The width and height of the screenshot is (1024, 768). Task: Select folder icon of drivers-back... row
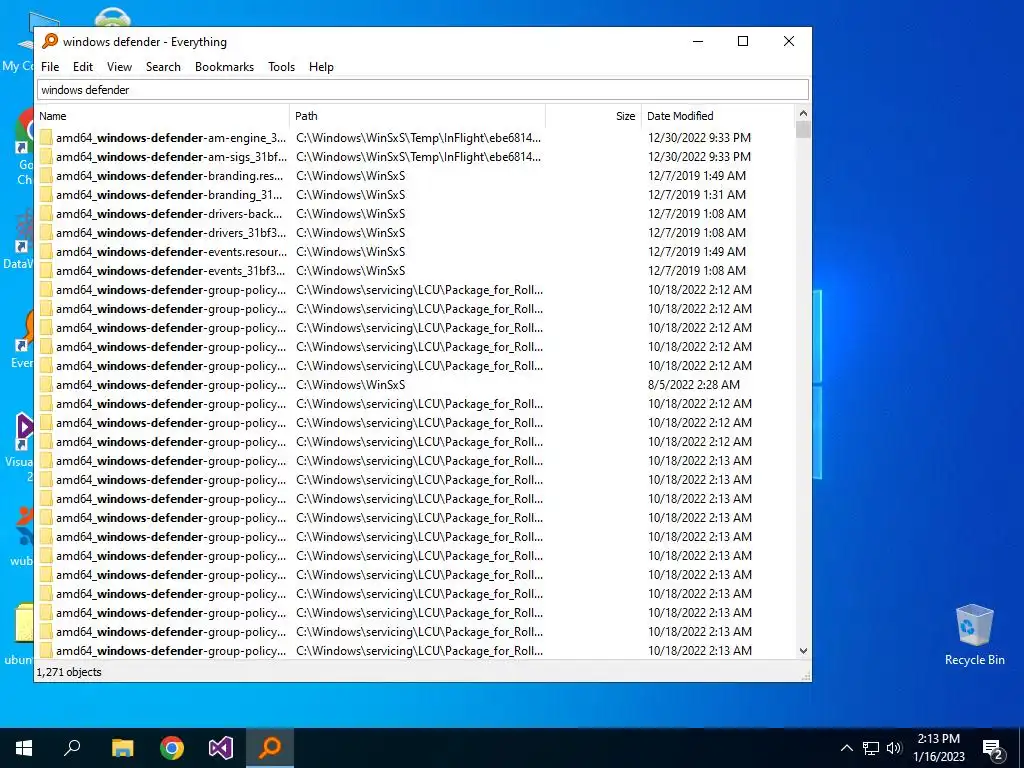46,214
